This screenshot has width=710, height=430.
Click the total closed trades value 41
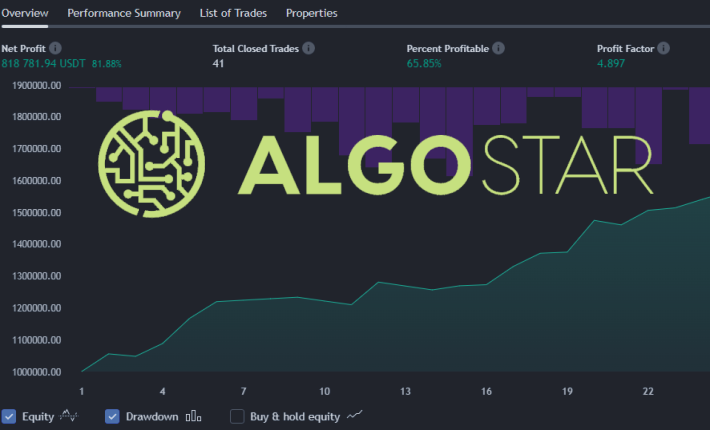(x=218, y=63)
